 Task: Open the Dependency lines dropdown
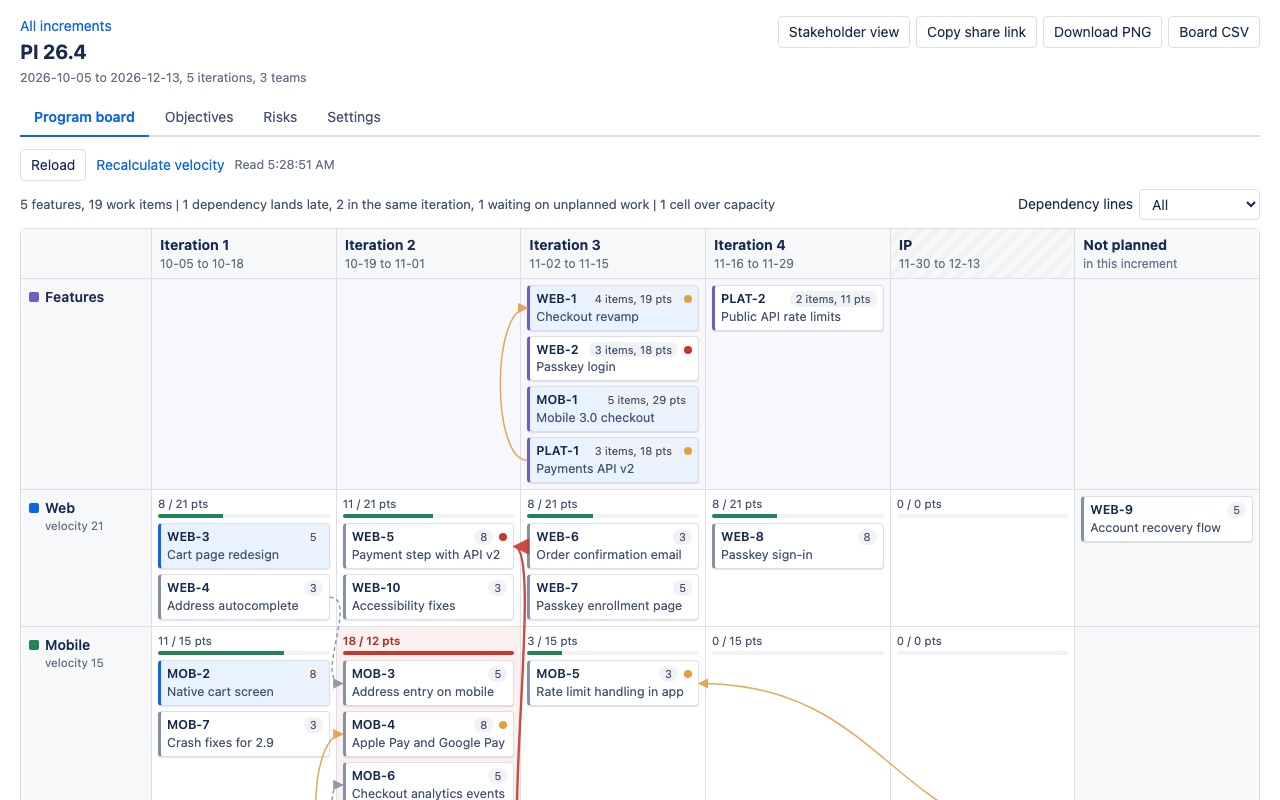pos(1199,204)
